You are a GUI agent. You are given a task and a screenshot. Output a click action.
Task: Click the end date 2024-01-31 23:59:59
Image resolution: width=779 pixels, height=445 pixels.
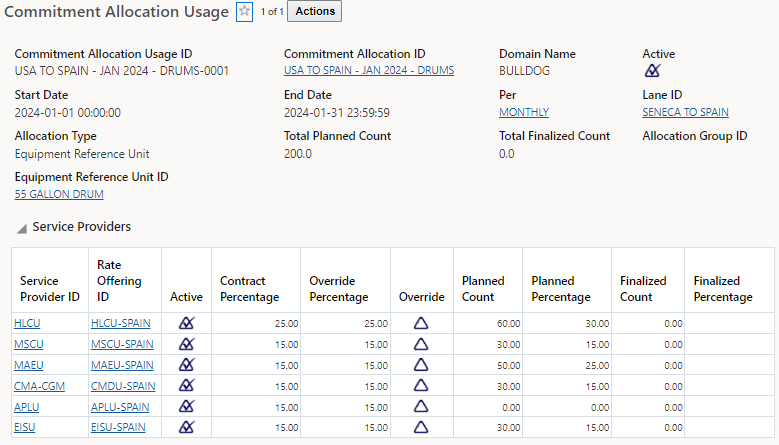[x=337, y=113]
